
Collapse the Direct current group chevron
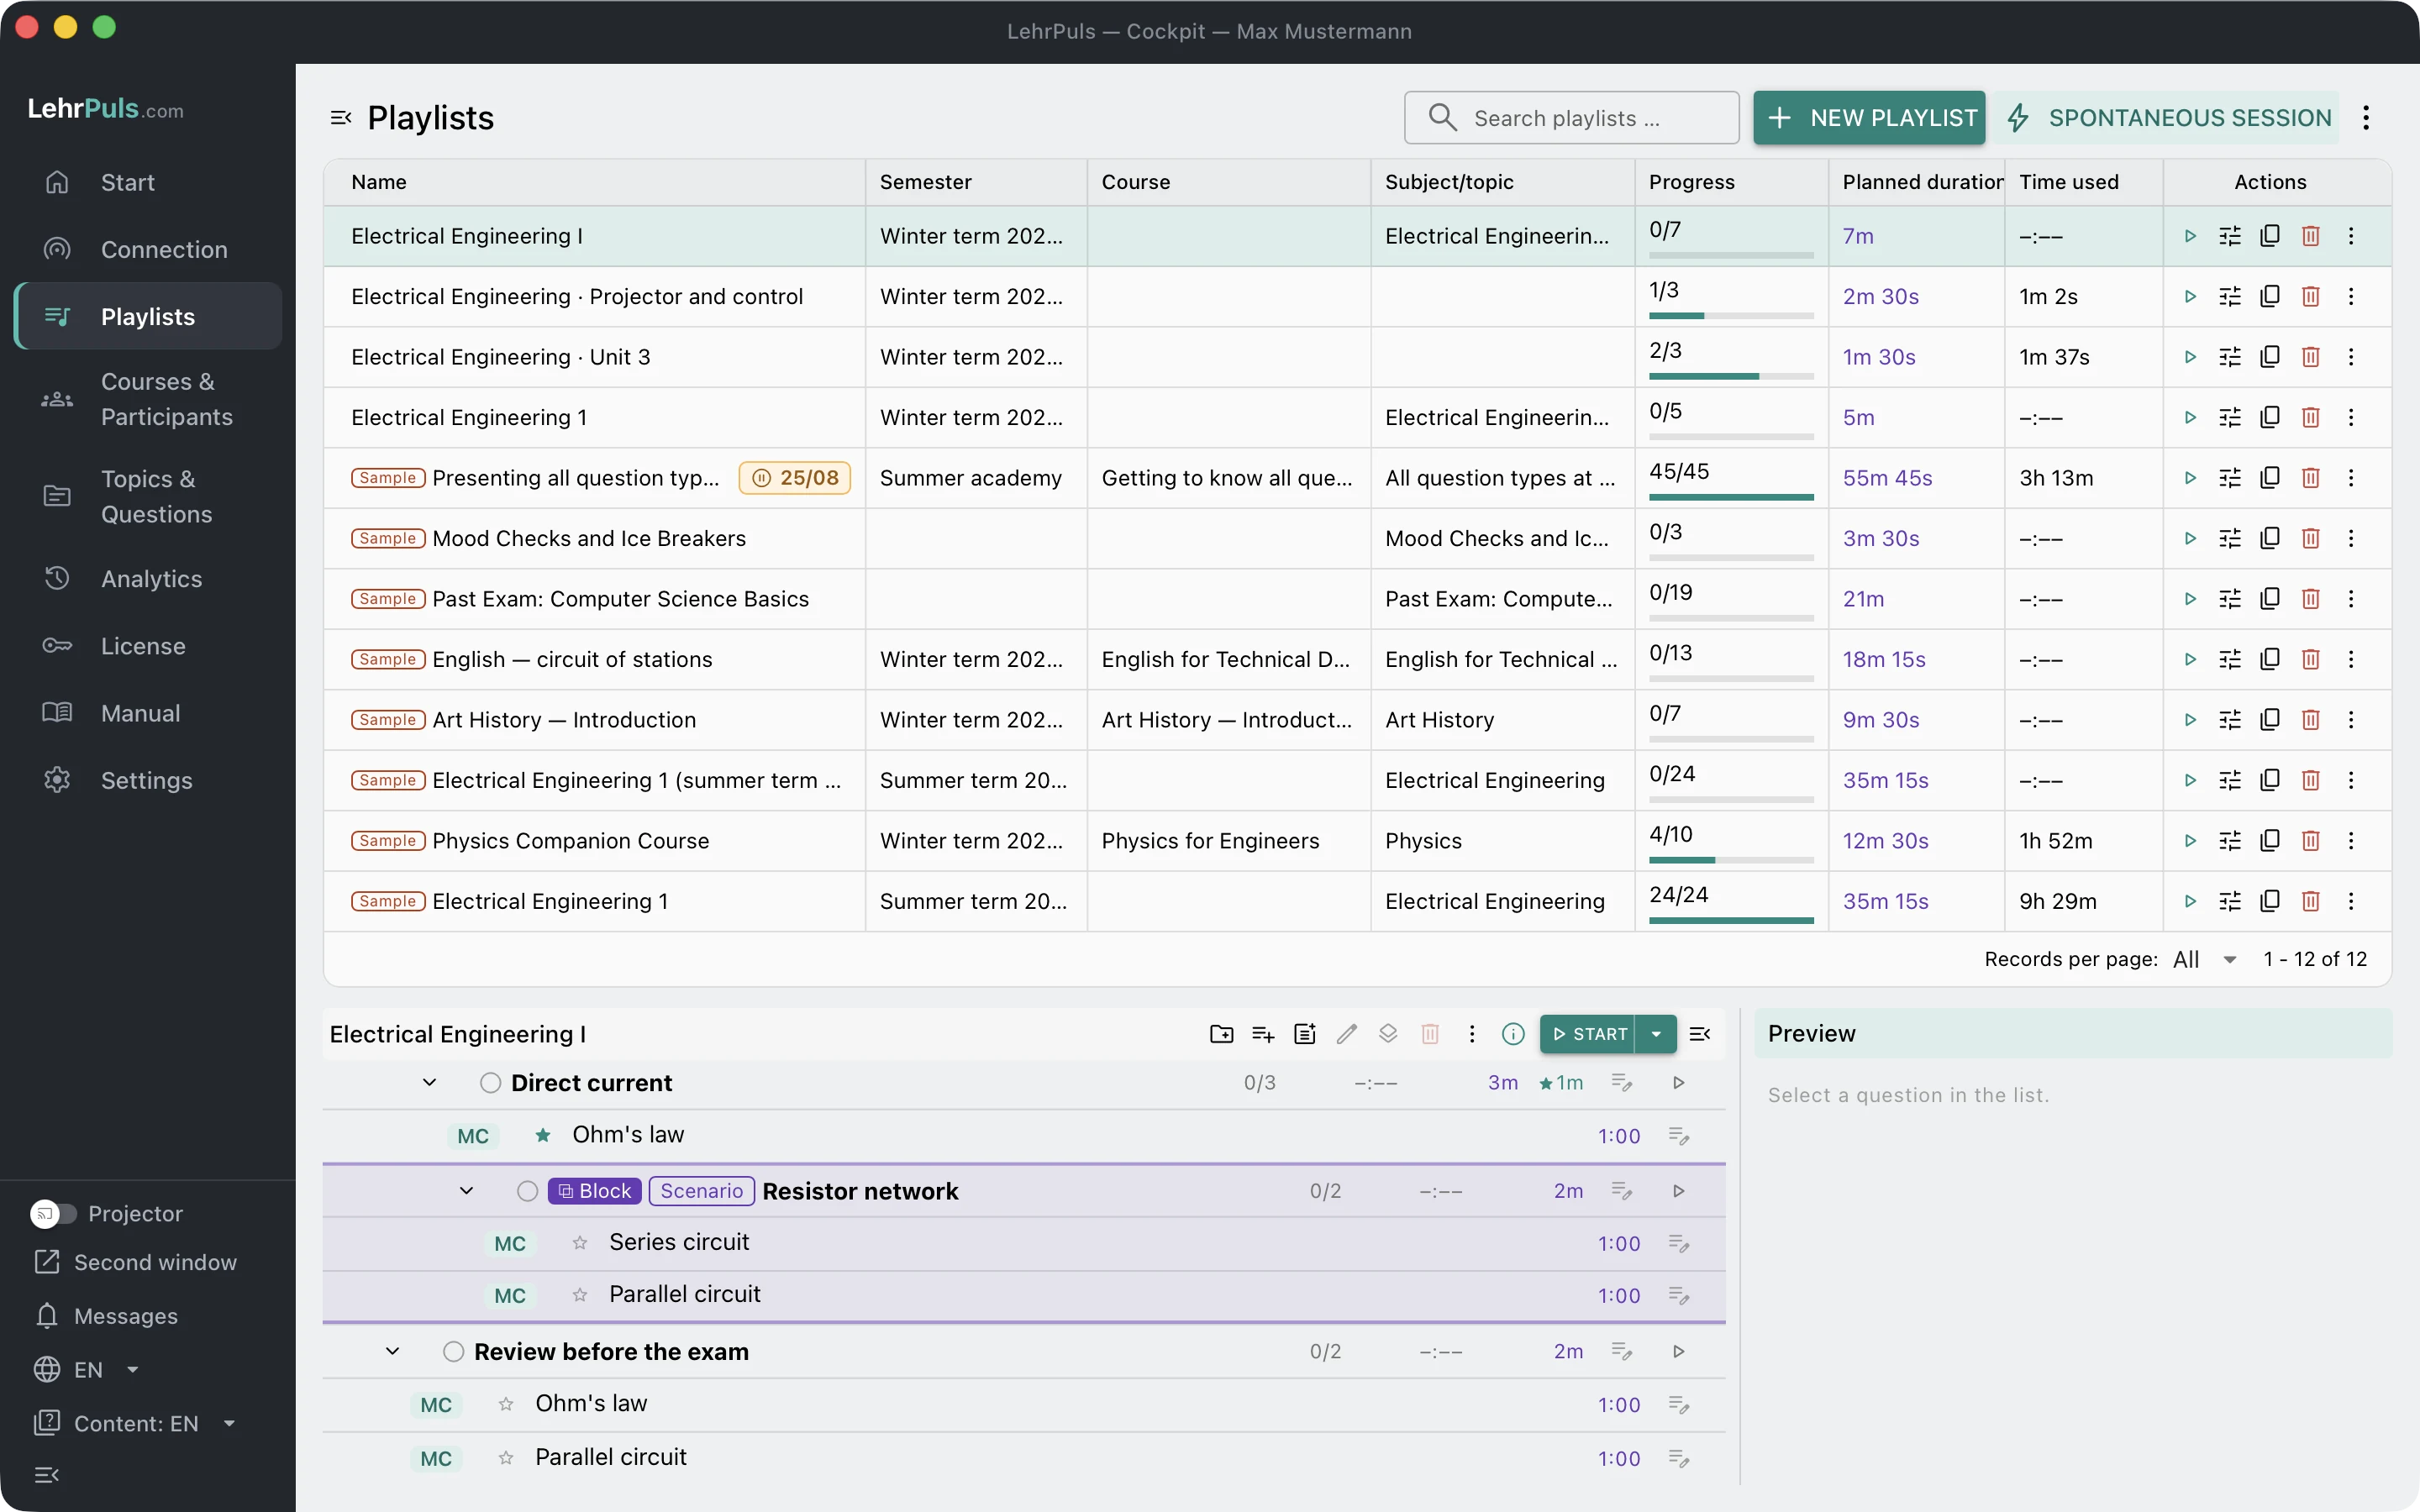coord(429,1083)
